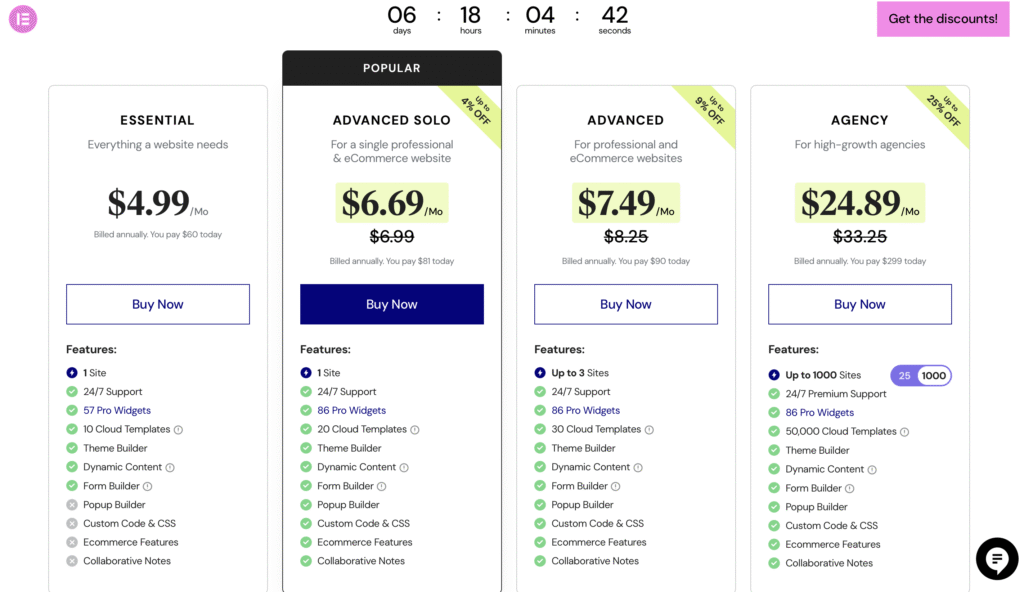Click info icon beside Advanced plan's Form Builder
The image size is (1024, 592).
[x=617, y=486]
